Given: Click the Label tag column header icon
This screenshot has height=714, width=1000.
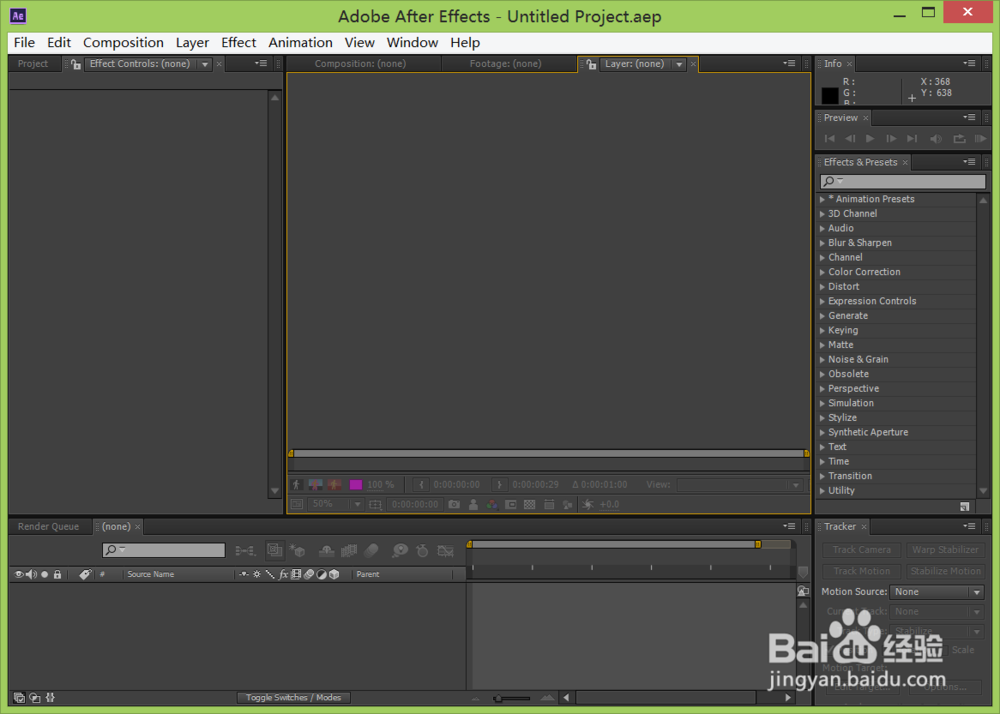Looking at the screenshot, I should 85,574.
